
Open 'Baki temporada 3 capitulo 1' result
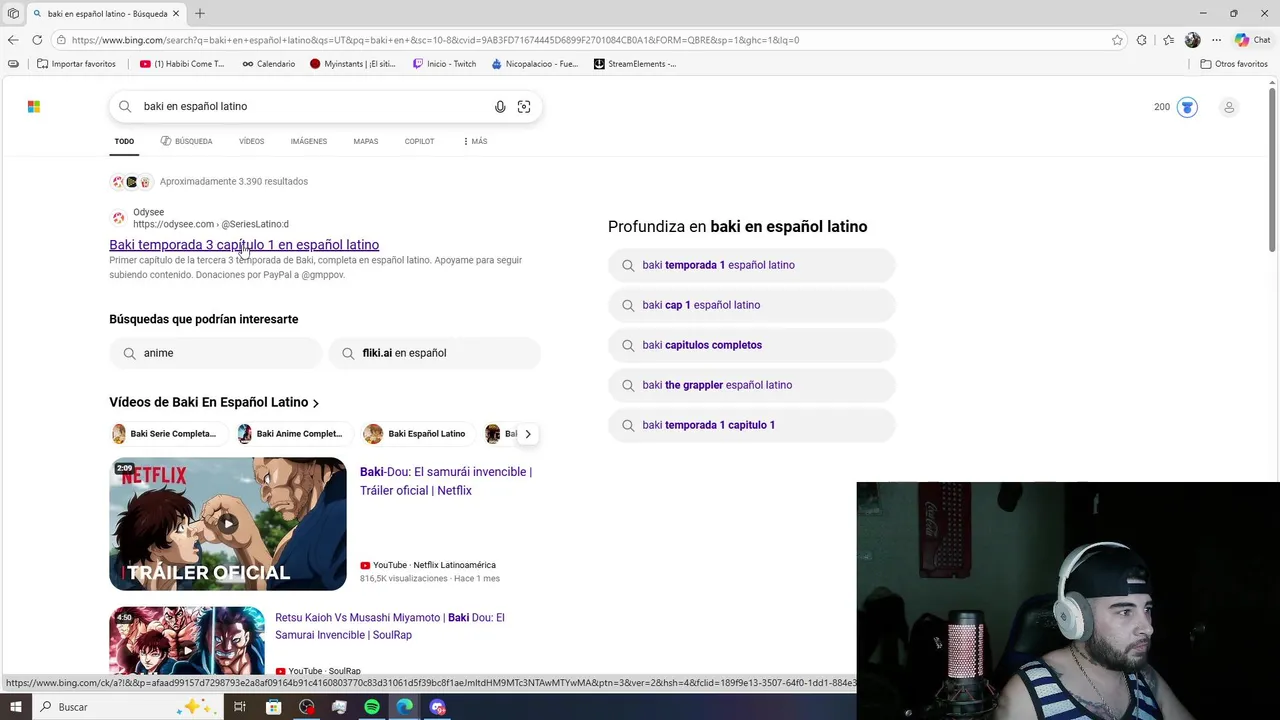point(244,244)
